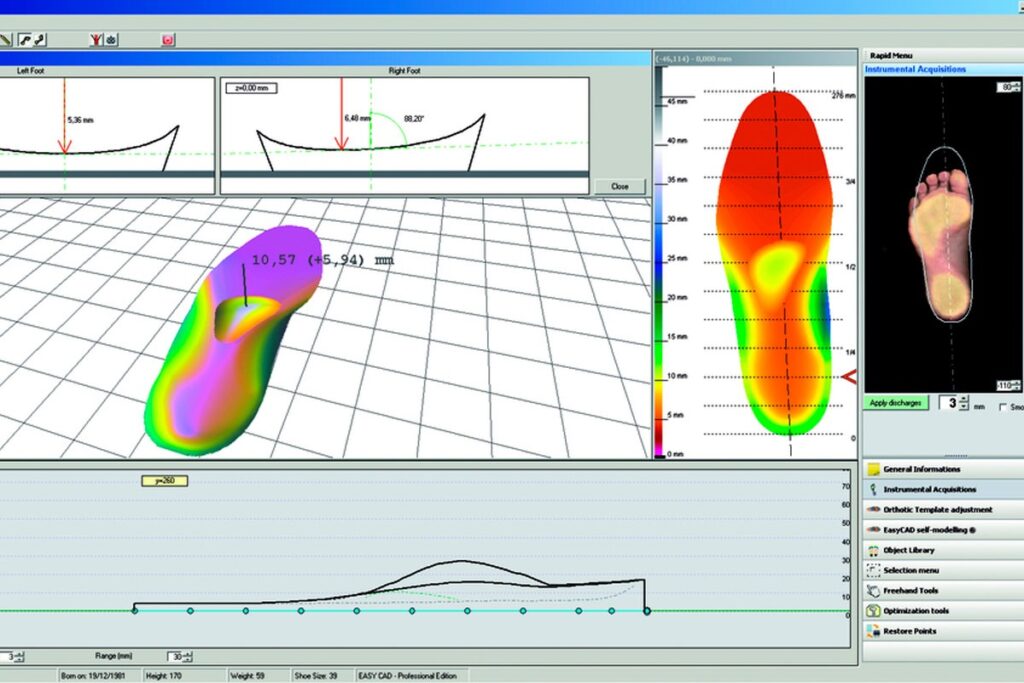Click the Apply discharges button
The height and width of the screenshot is (683, 1024).
[895, 403]
